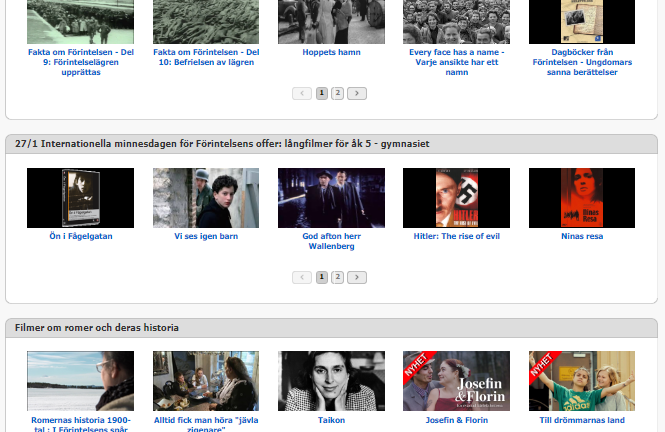Open the Ninas resa title link
The image size is (665, 432).
[x=582, y=236]
